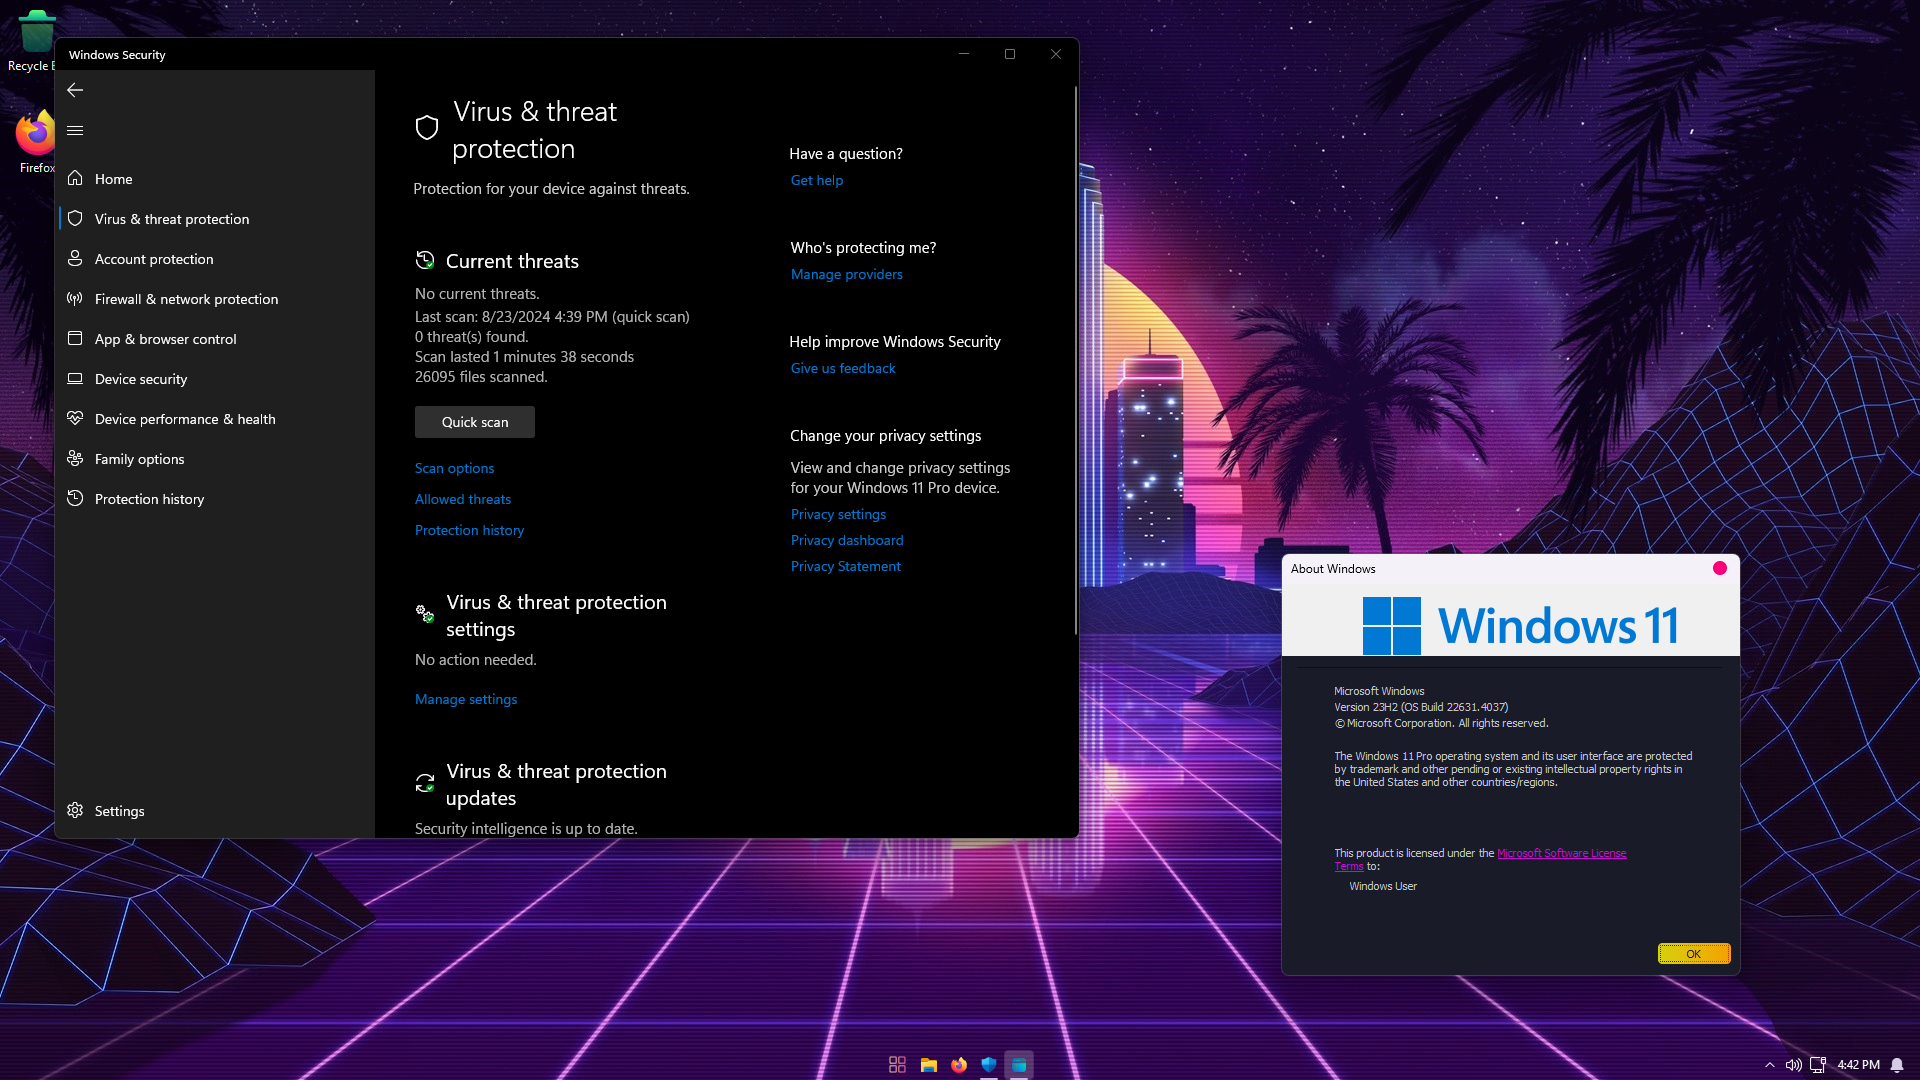This screenshot has width=1920, height=1080.
Task: Open Firewall & network protection page
Action: click(186, 299)
